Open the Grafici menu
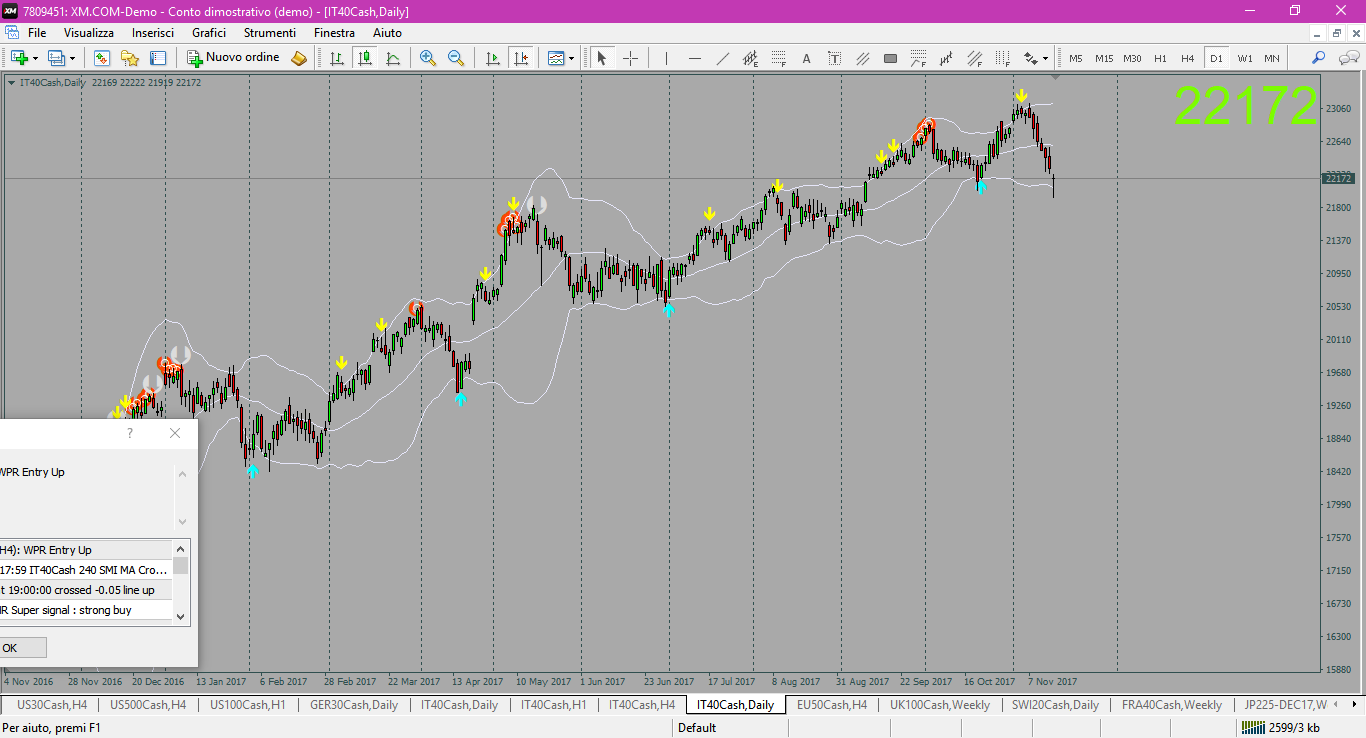Screen dimensions: 1366x738 [x=209, y=33]
